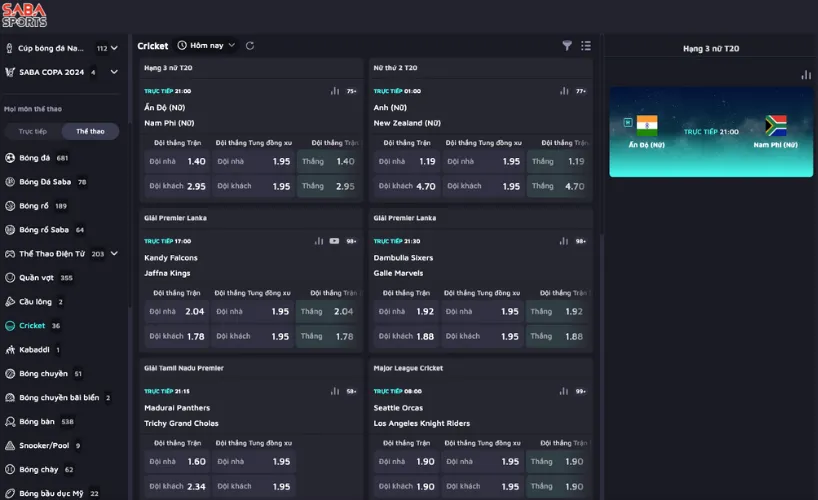Bet on Đội nhà 1.40 for Ấn Độ

click(x=178, y=161)
